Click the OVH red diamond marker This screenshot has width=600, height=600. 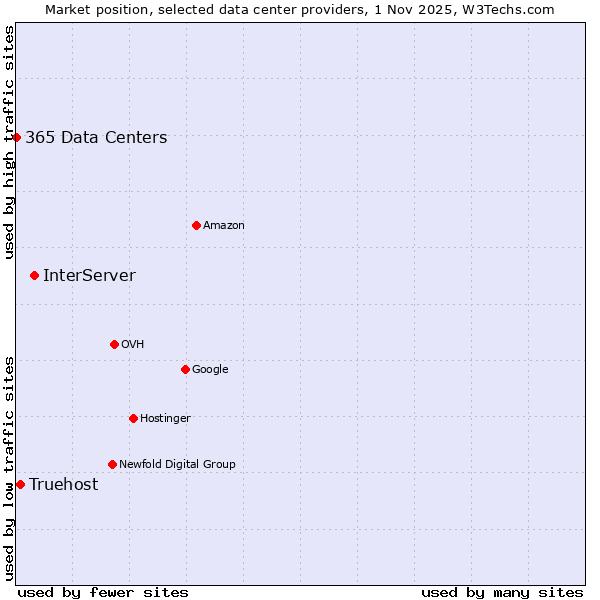pyautogui.click(x=114, y=344)
